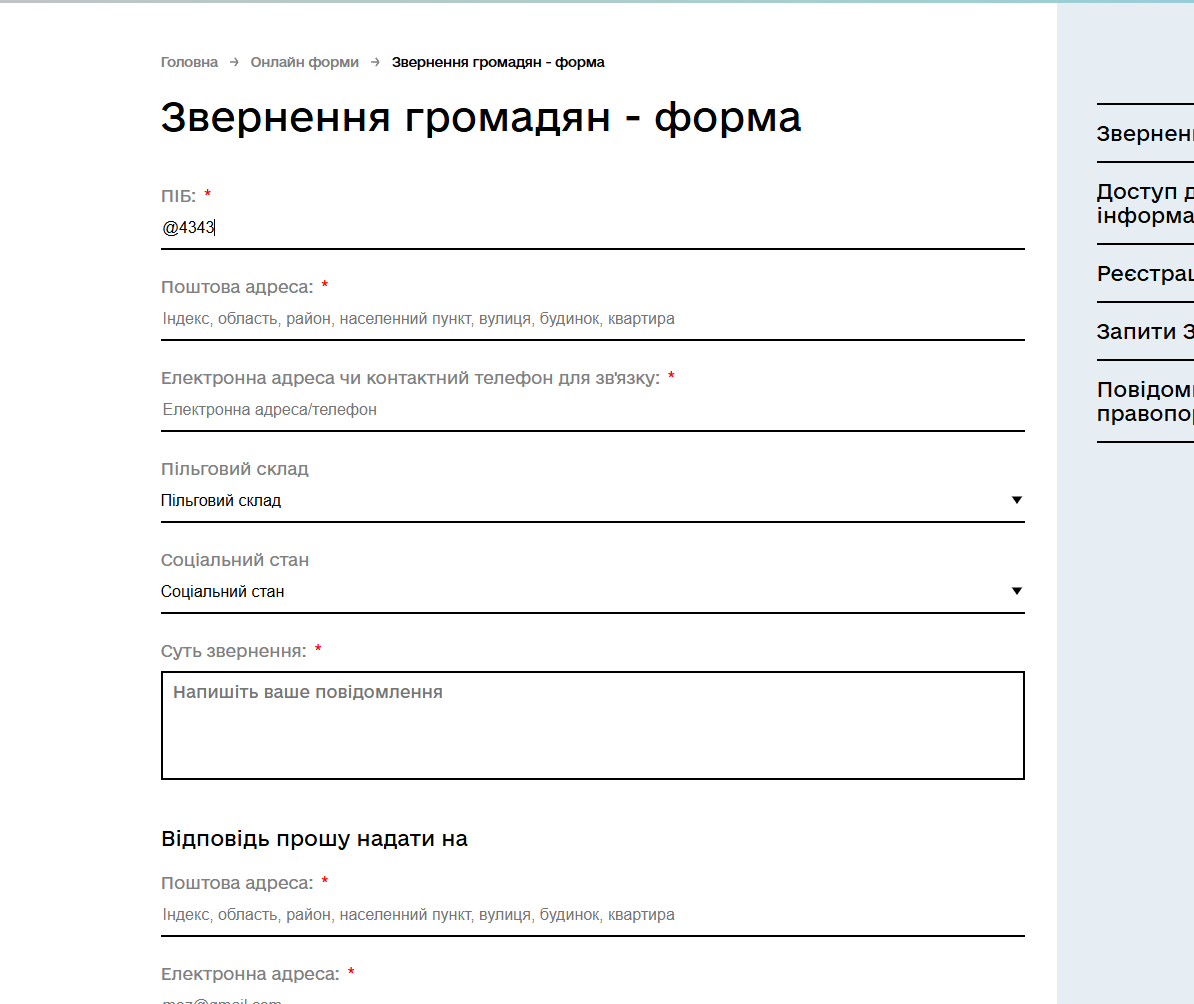The height and width of the screenshot is (1004, 1194).
Task: Select the Реєстрація sidebar menu item
Action: pos(1145,273)
